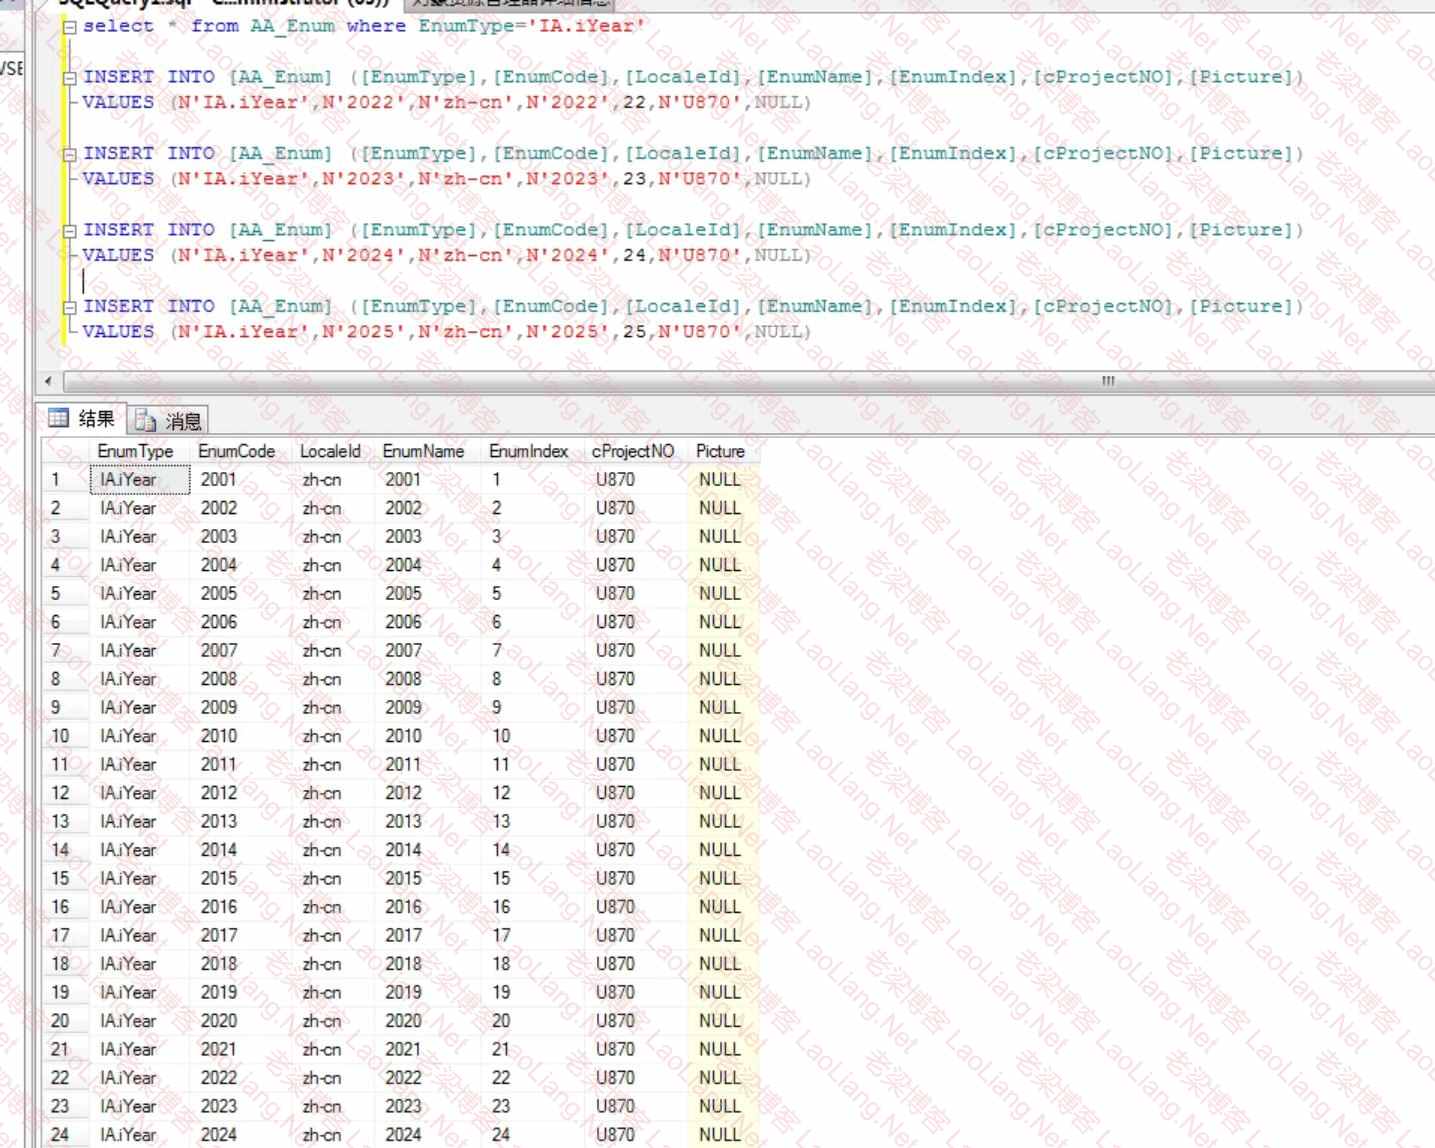Collapse the INSERT block for year 2023
Screen dimensions: 1435x1148
tap(69, 155)
